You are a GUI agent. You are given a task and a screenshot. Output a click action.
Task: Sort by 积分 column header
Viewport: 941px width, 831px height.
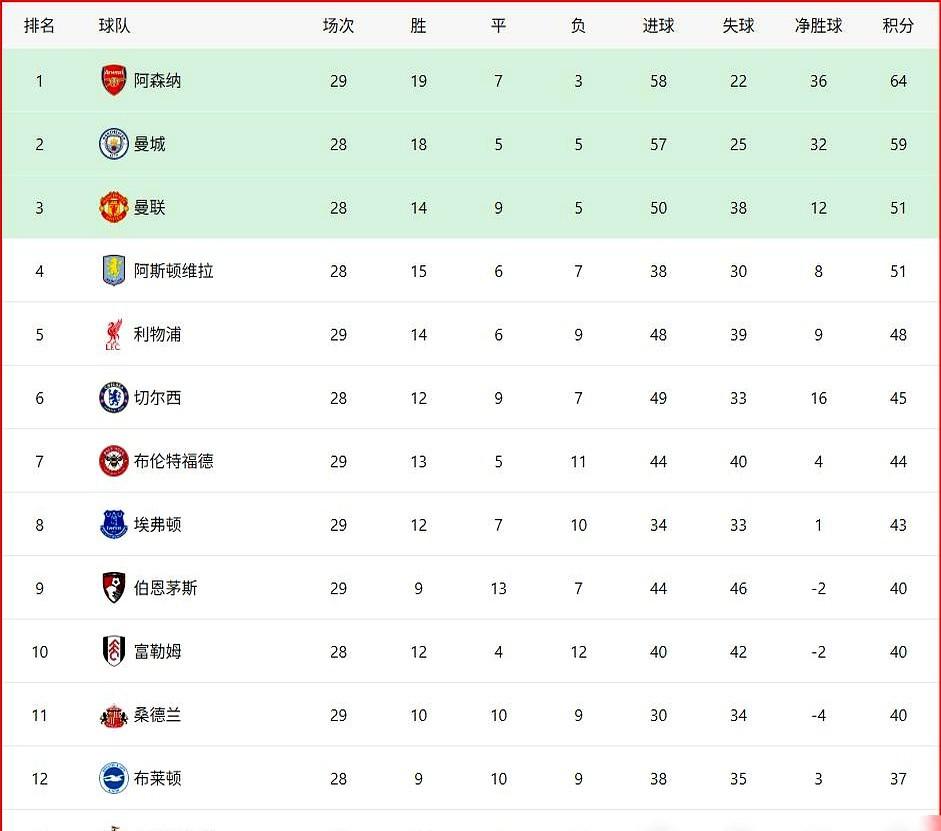(898, 26)
